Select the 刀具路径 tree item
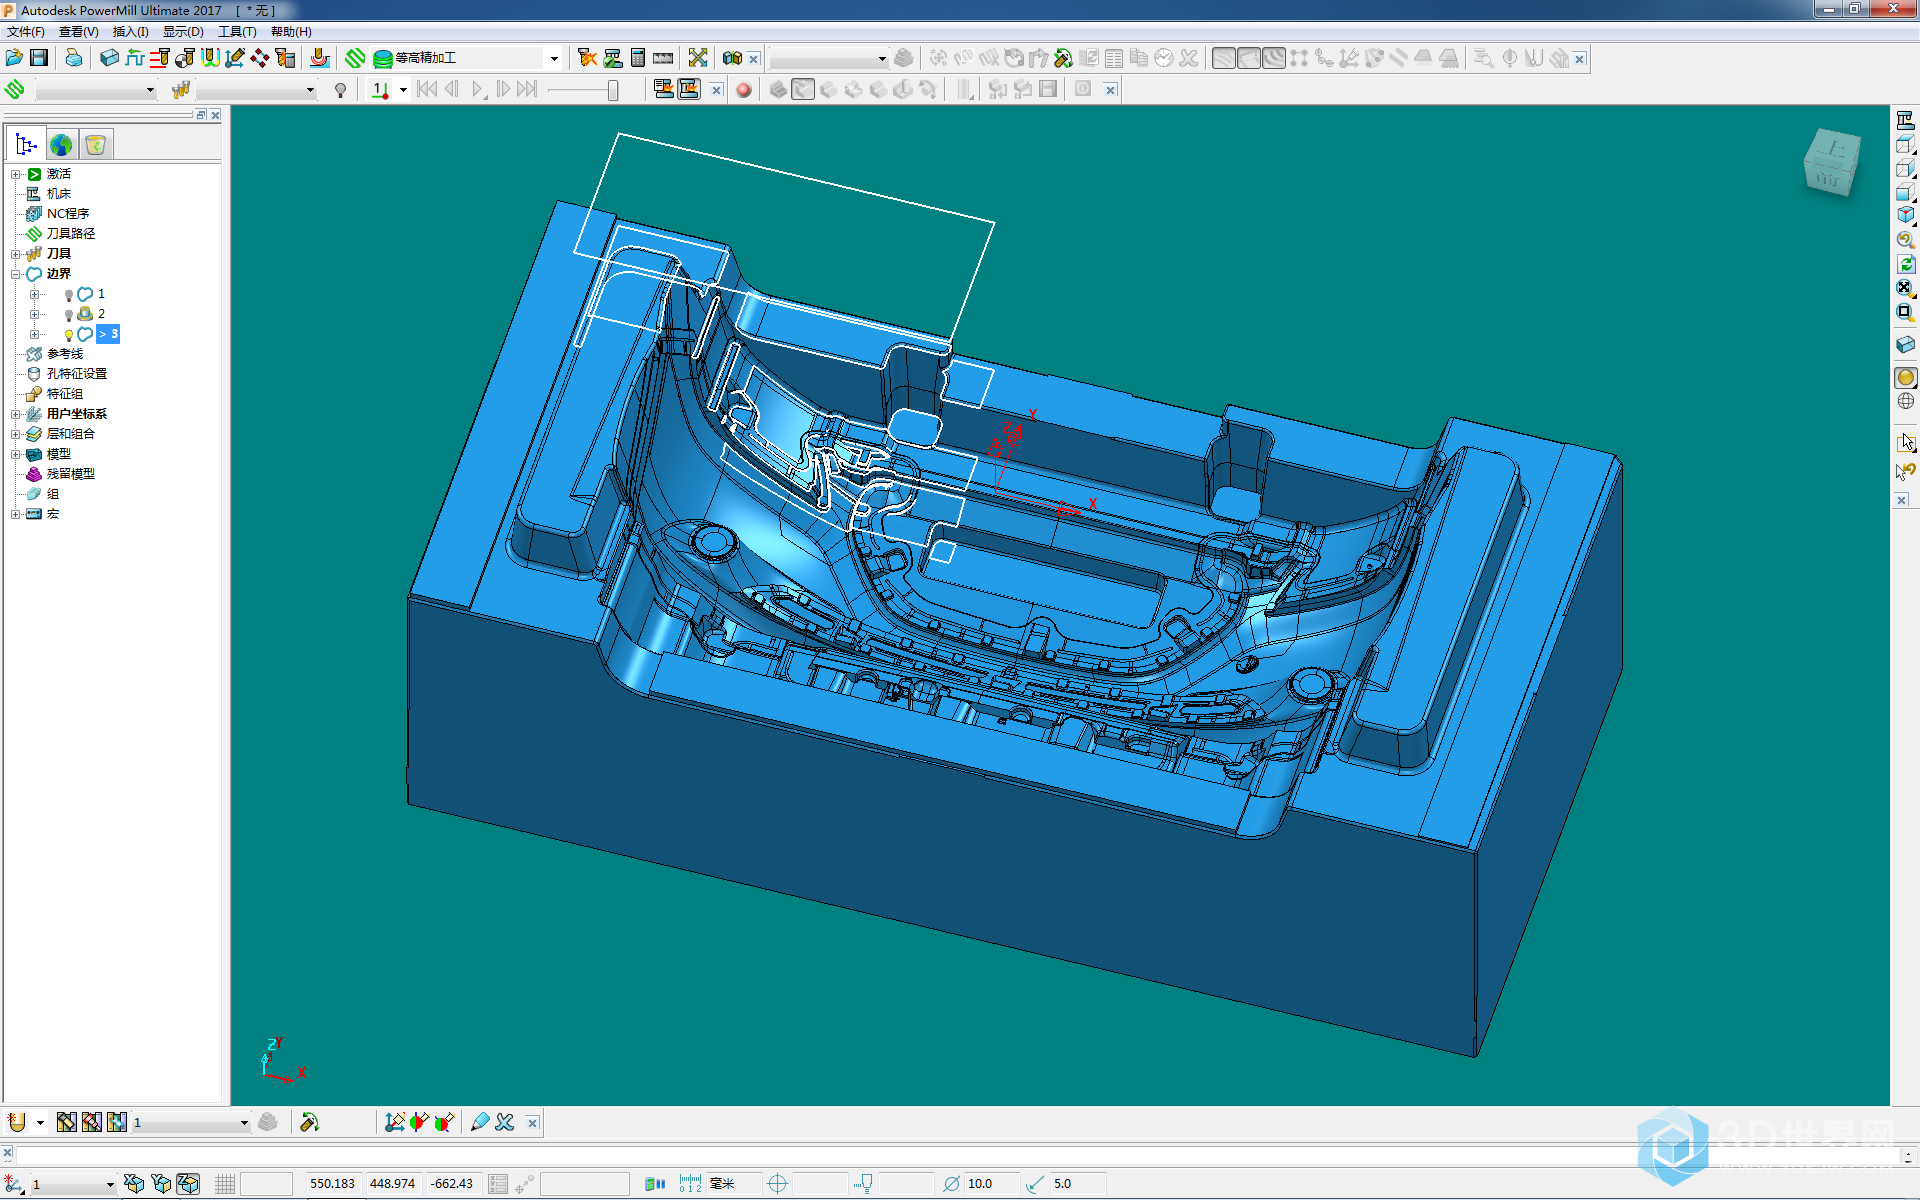The image size is (1920, 1200). click(71, 234)
